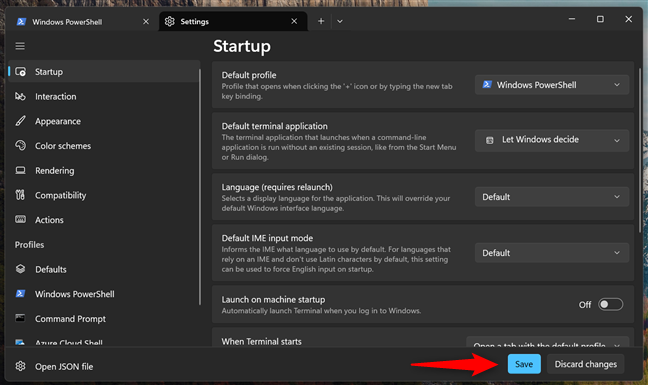This screenshot has width=648, height=385.
Task: Open the When Terminal starts dropdown
Action: 548,342
